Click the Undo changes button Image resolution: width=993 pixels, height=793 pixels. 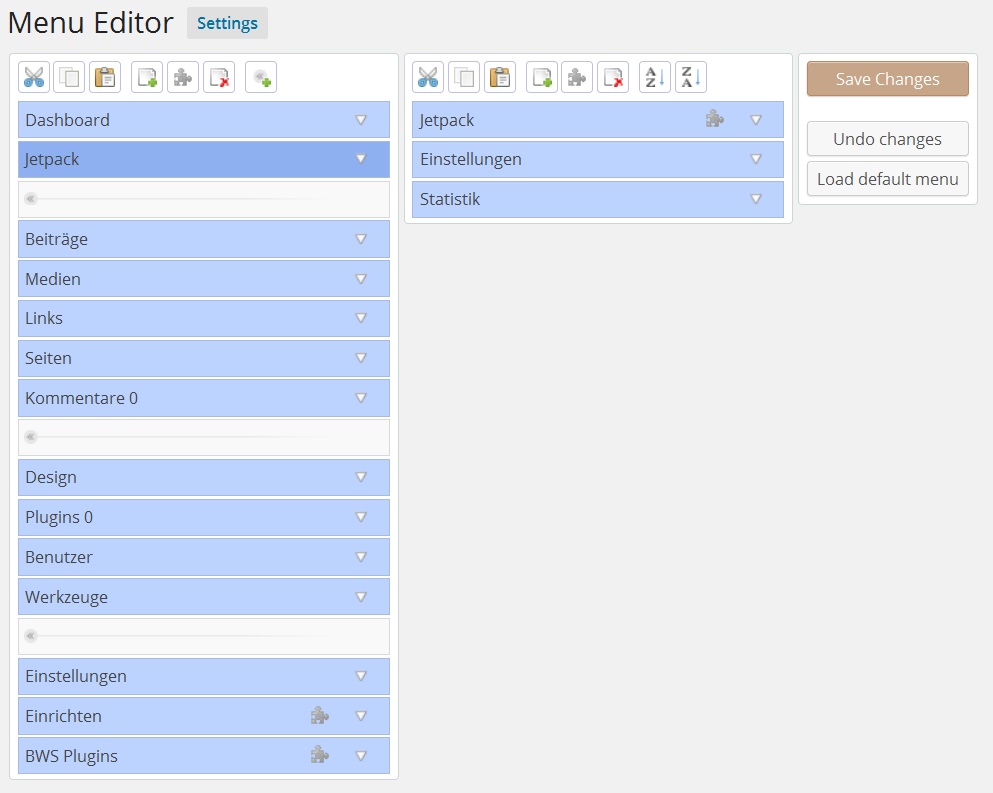[x=887, y=139]
